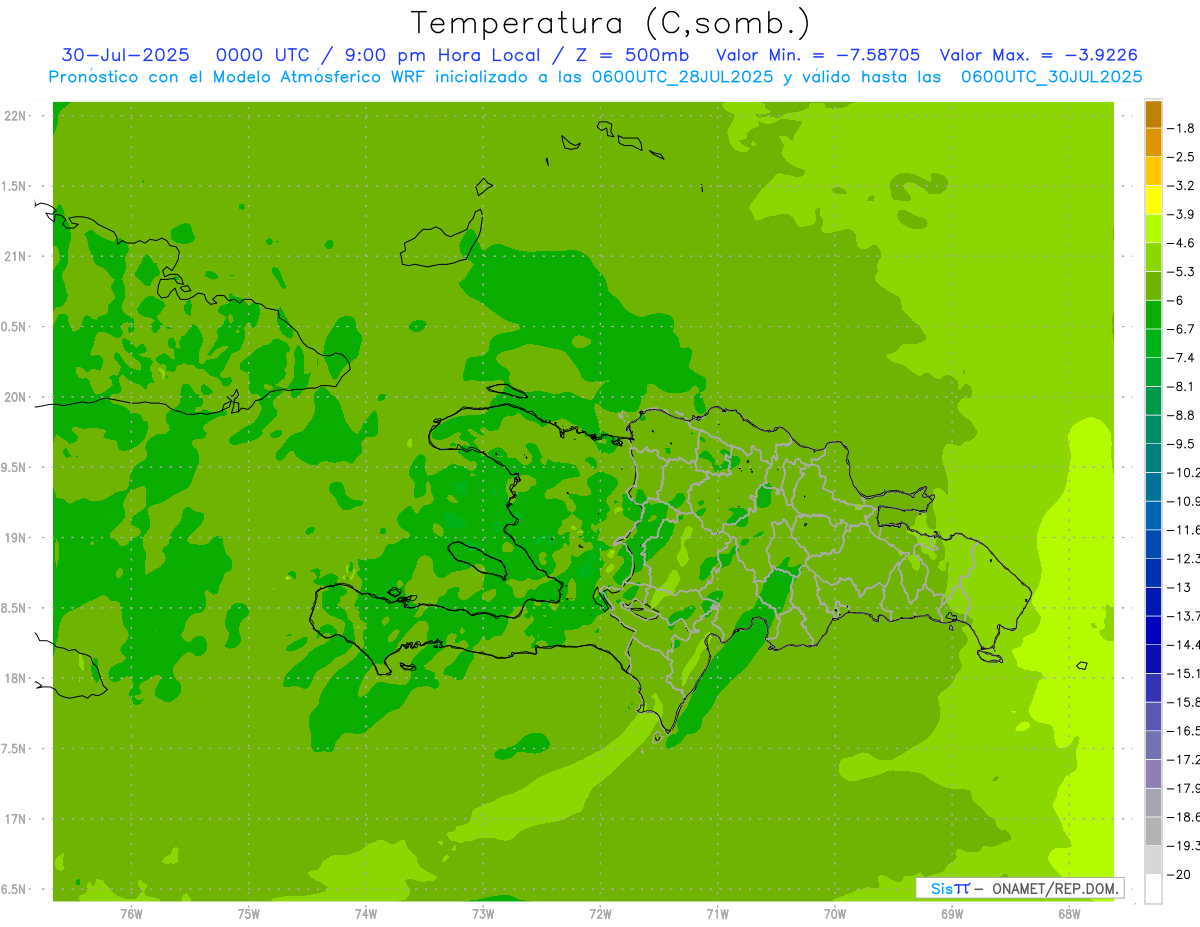
Task: Click the 70W longitude label
Action: 834,914
